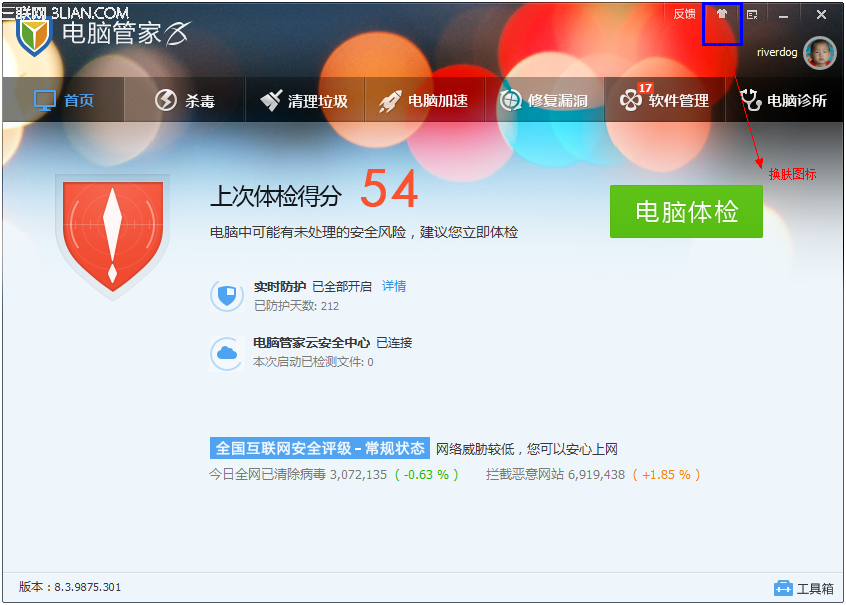Image resolution: width=846 pixels, height=605 pixels.
Task: Select the 杀毒 lightning antivirus icon
Action: pos(163,97)
